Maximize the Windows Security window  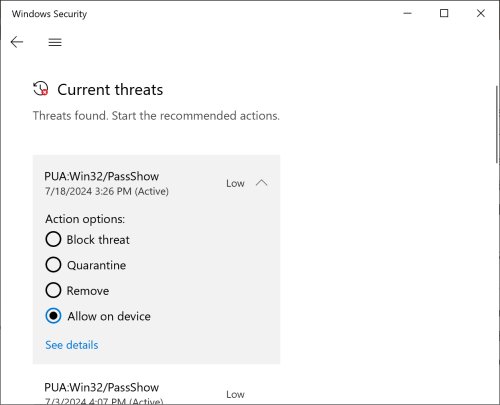click(444, 13)
